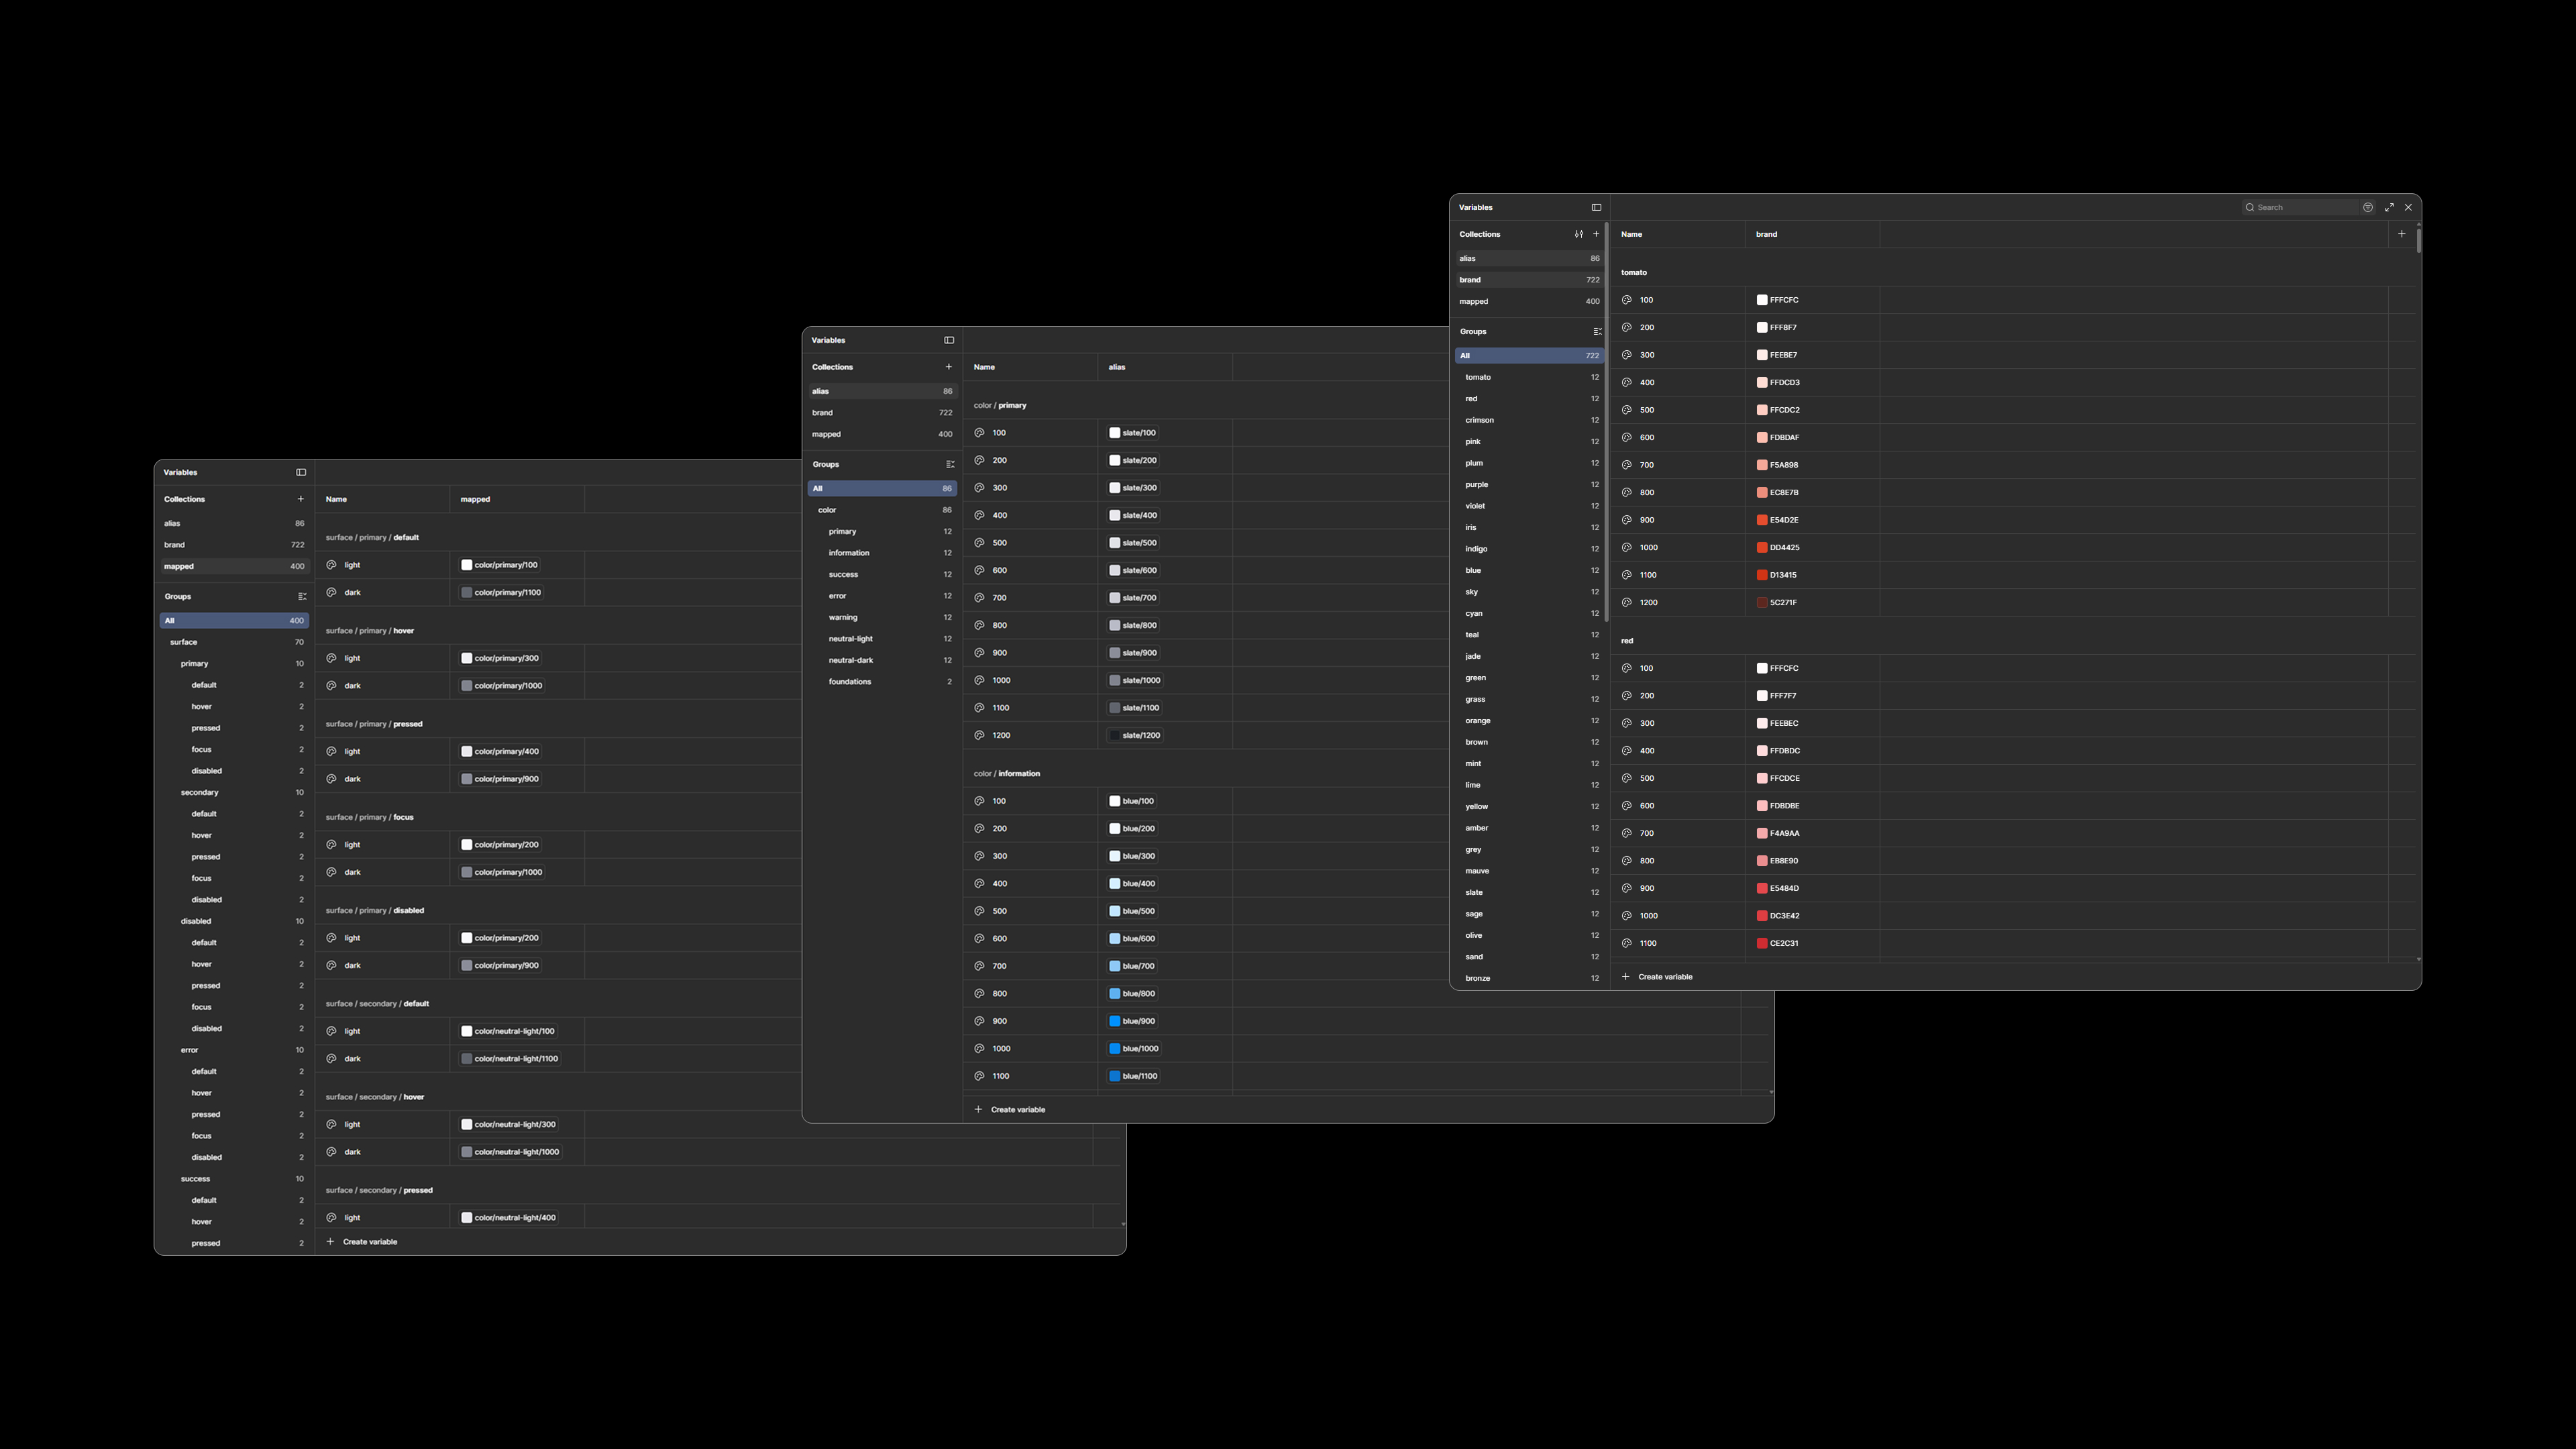2576x1449 pixels.
Task: Focus the Search field in brand window
Action: (2300, 207)
